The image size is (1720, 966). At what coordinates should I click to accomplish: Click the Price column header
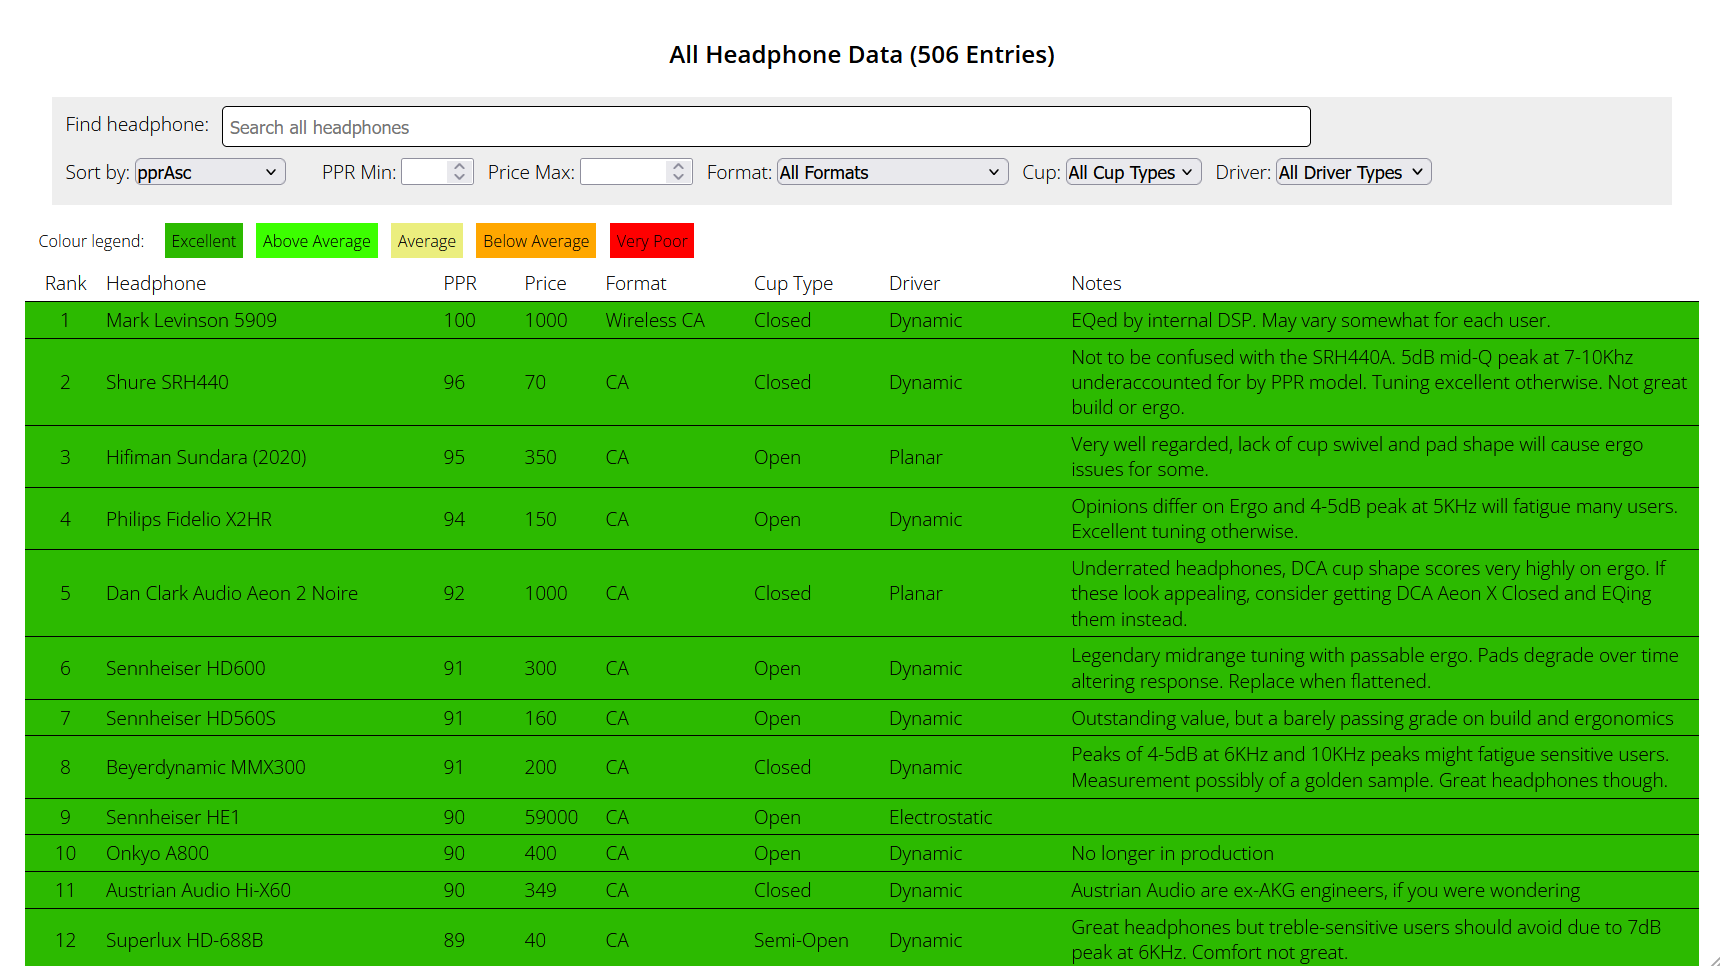click(545, 283)
